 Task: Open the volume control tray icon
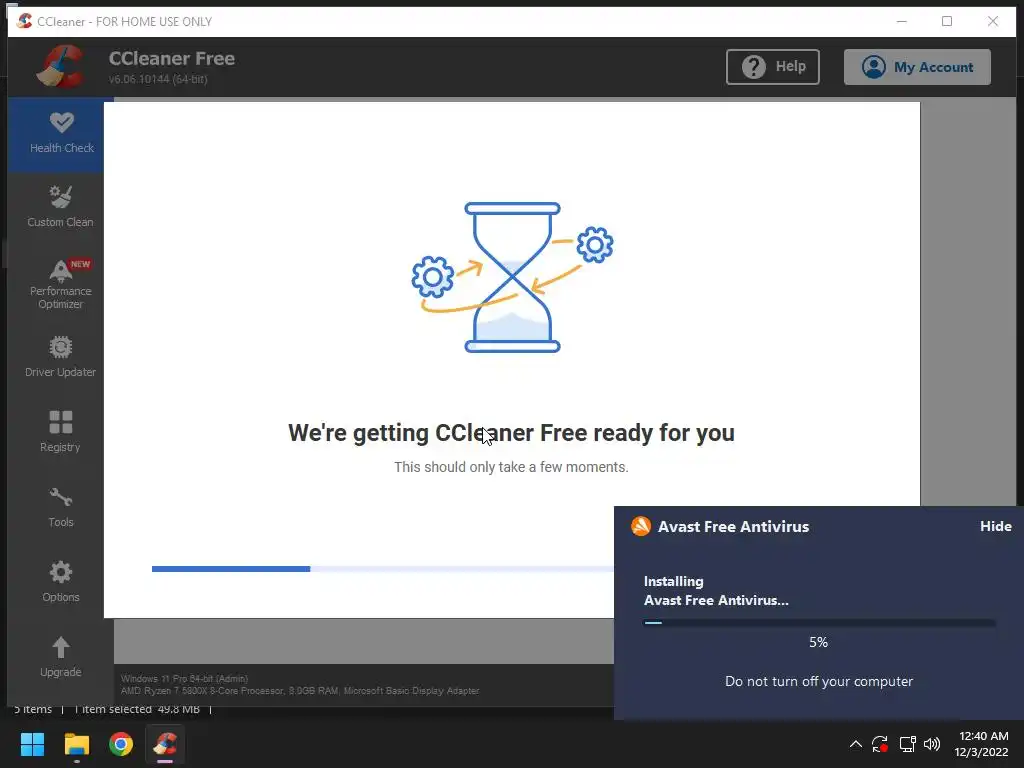tap(932, 744)
